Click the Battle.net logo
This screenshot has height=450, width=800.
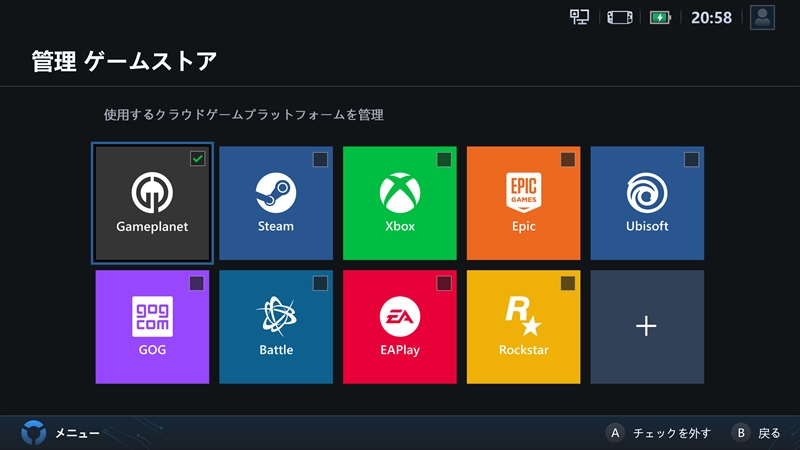click(x=276, y=316)
